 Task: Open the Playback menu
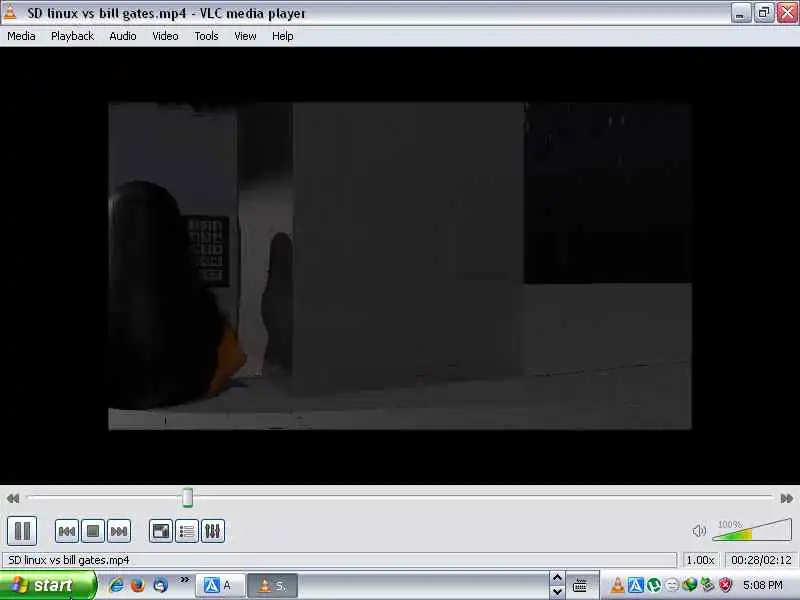72,36
